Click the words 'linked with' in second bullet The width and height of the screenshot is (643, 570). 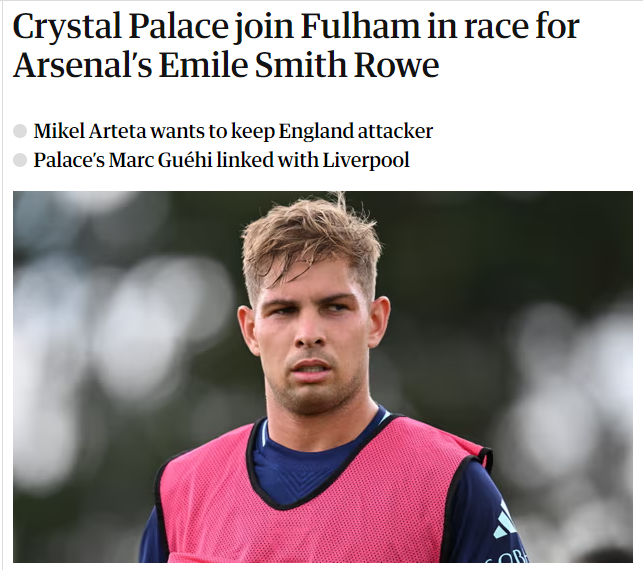tap(268, 160)
